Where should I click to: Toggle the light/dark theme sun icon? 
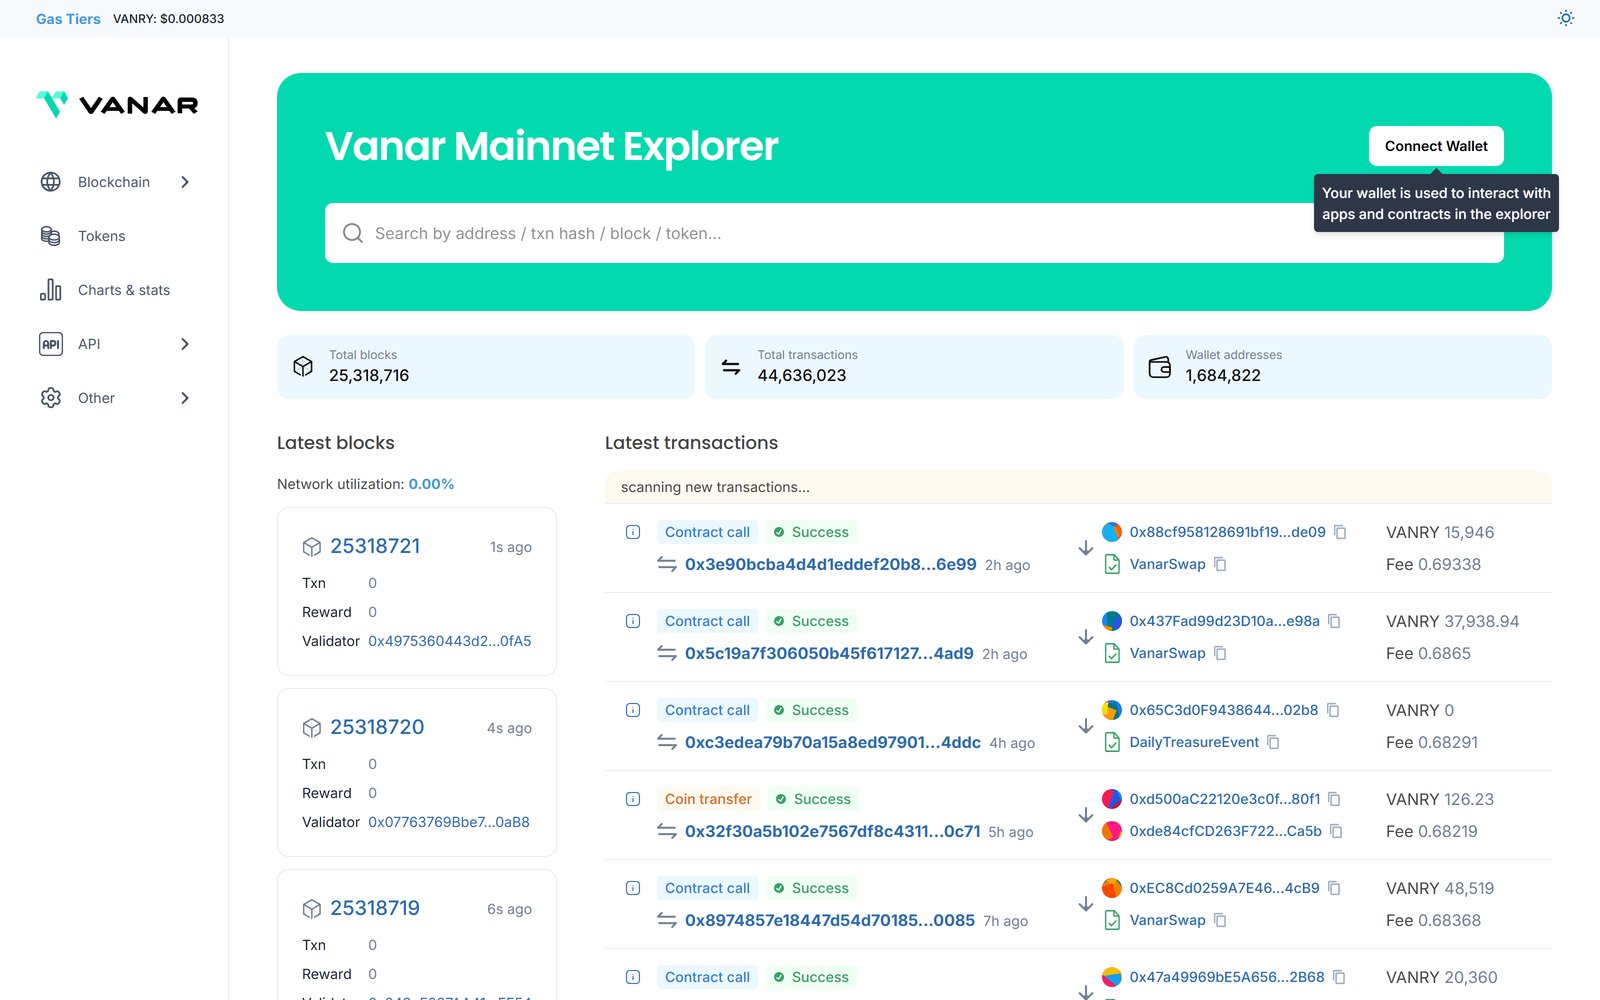pyautogui.click(x=1566, y=18)
